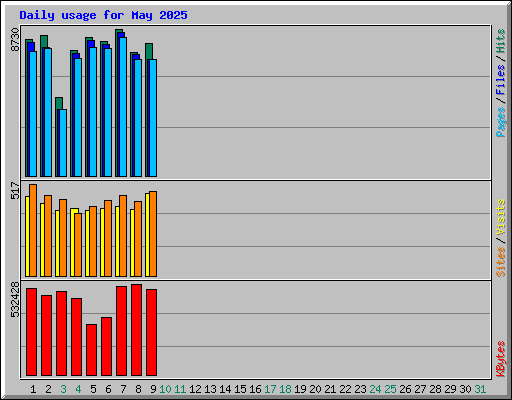Click day label 22 on the axis

345,389
